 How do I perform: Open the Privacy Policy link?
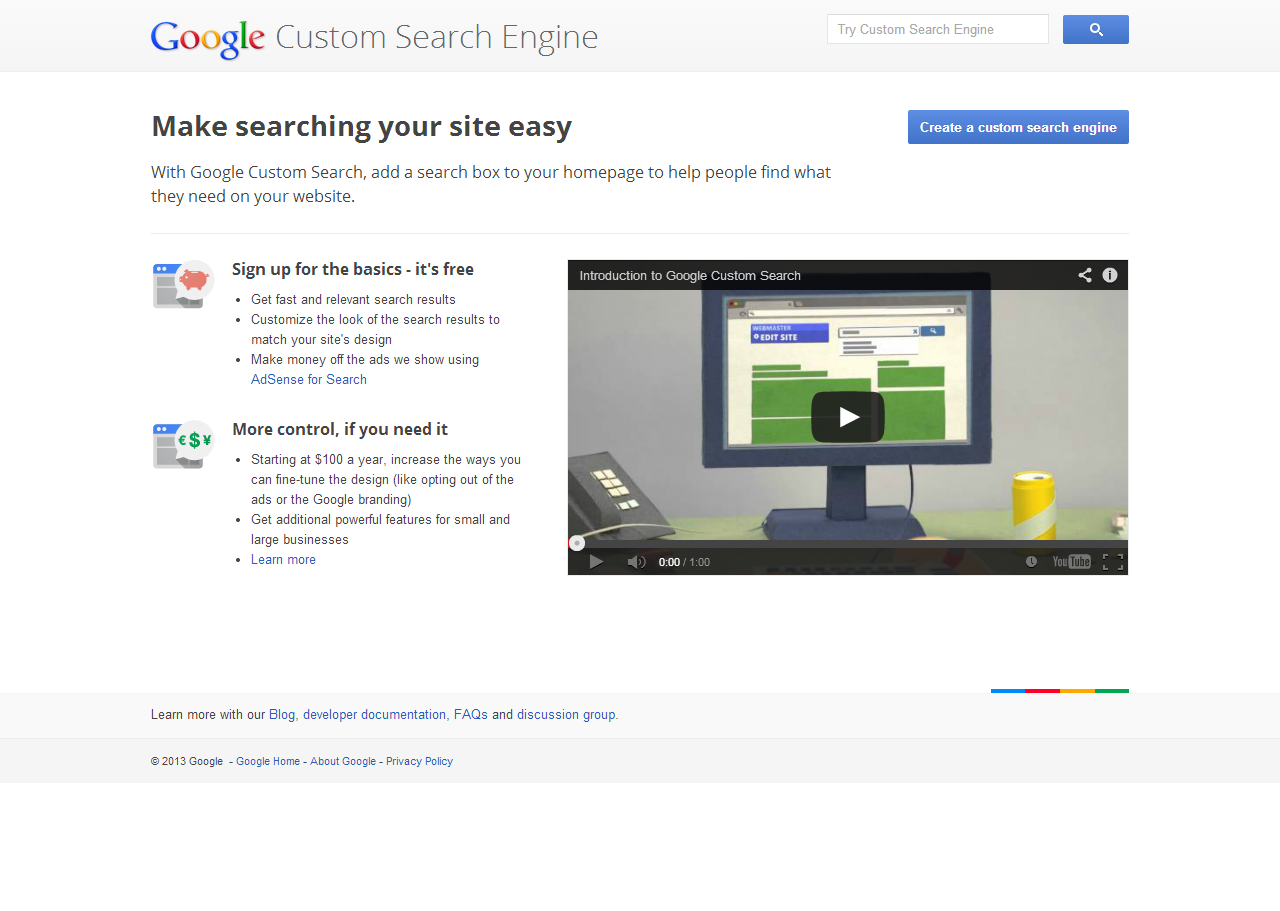click(x=419, y=762)
